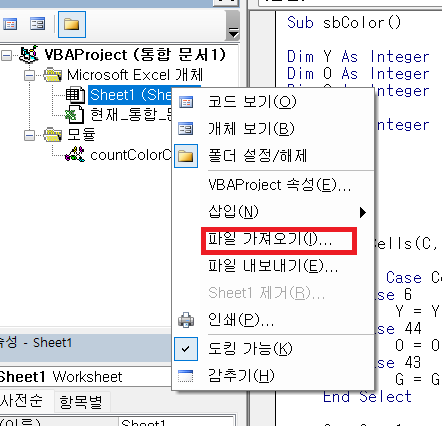This screenshot has width=442, height=426.
Task: Choose 파일 가져오기(I)... menu entry
Action: click(273, 239)
